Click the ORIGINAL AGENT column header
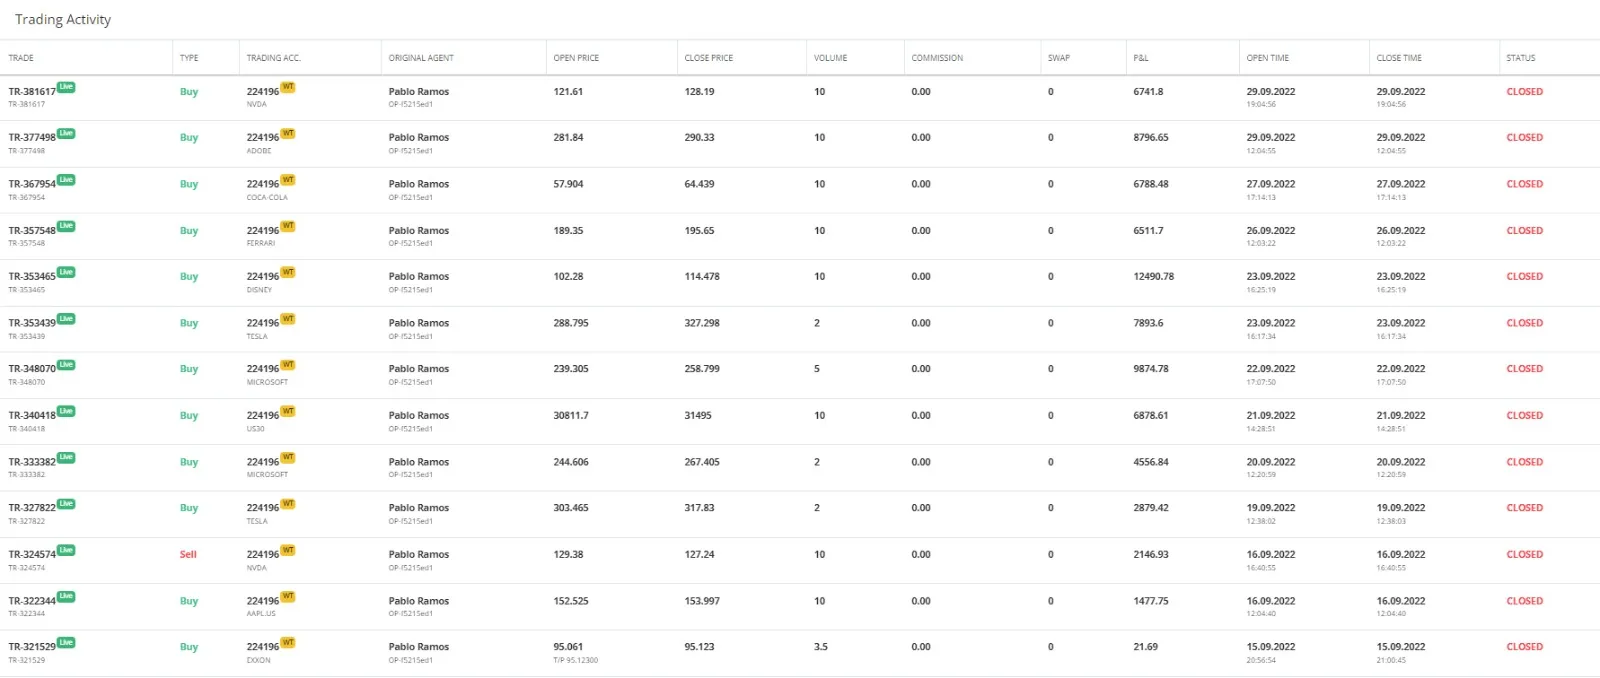 point(421,58)
